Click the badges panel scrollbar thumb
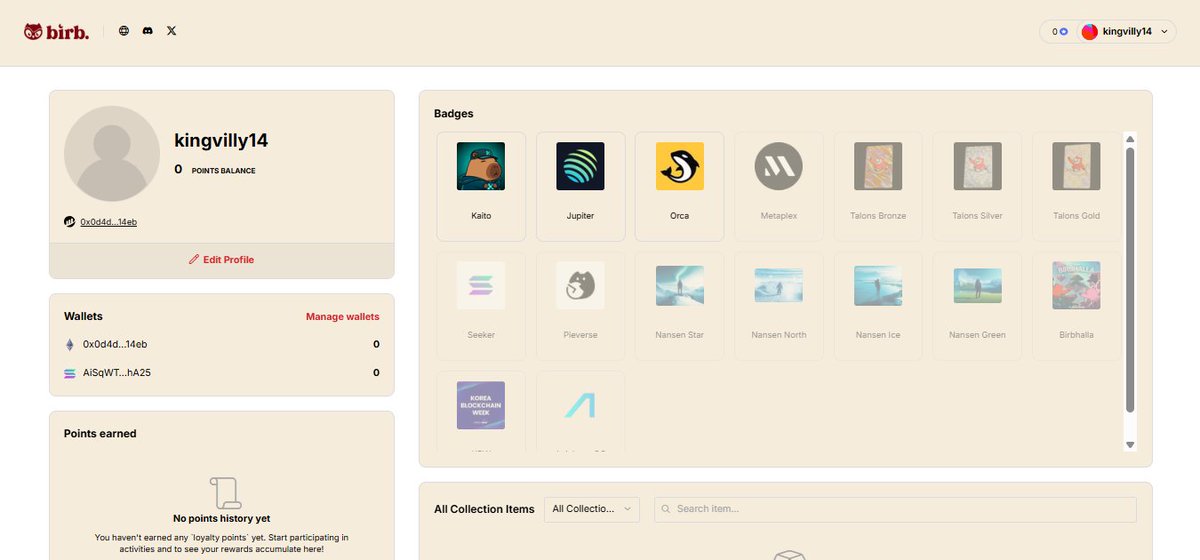1200x560 pixels. pyautogui.click(x=1130, y=280)
